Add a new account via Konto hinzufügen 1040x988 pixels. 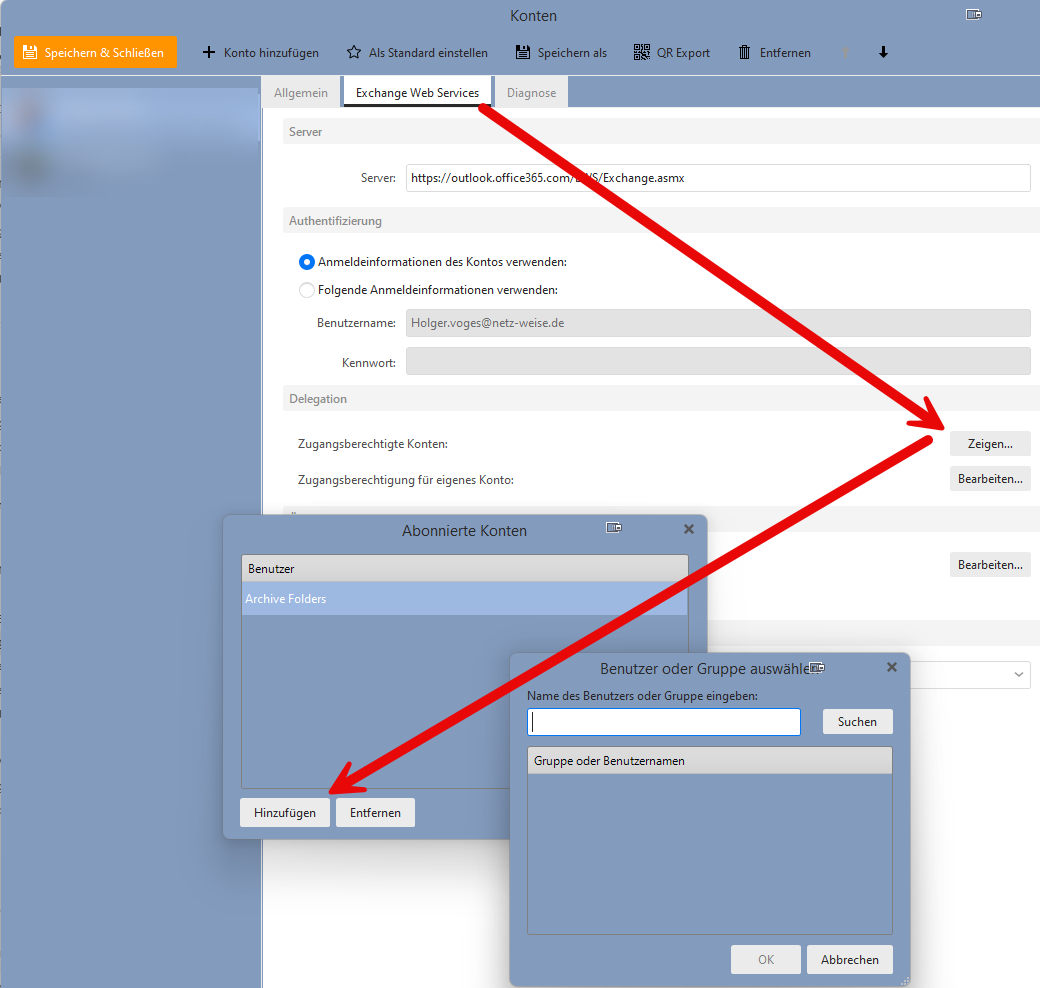[260, 52]
